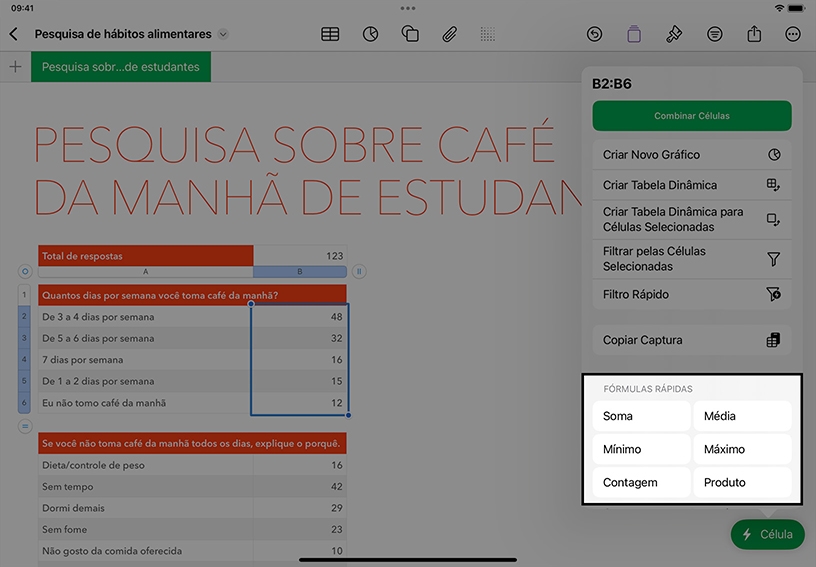The width and height of the screenshot is (816, 567).
Task: Apply the Contagem quick formula
Action: [x=641, y=482]
